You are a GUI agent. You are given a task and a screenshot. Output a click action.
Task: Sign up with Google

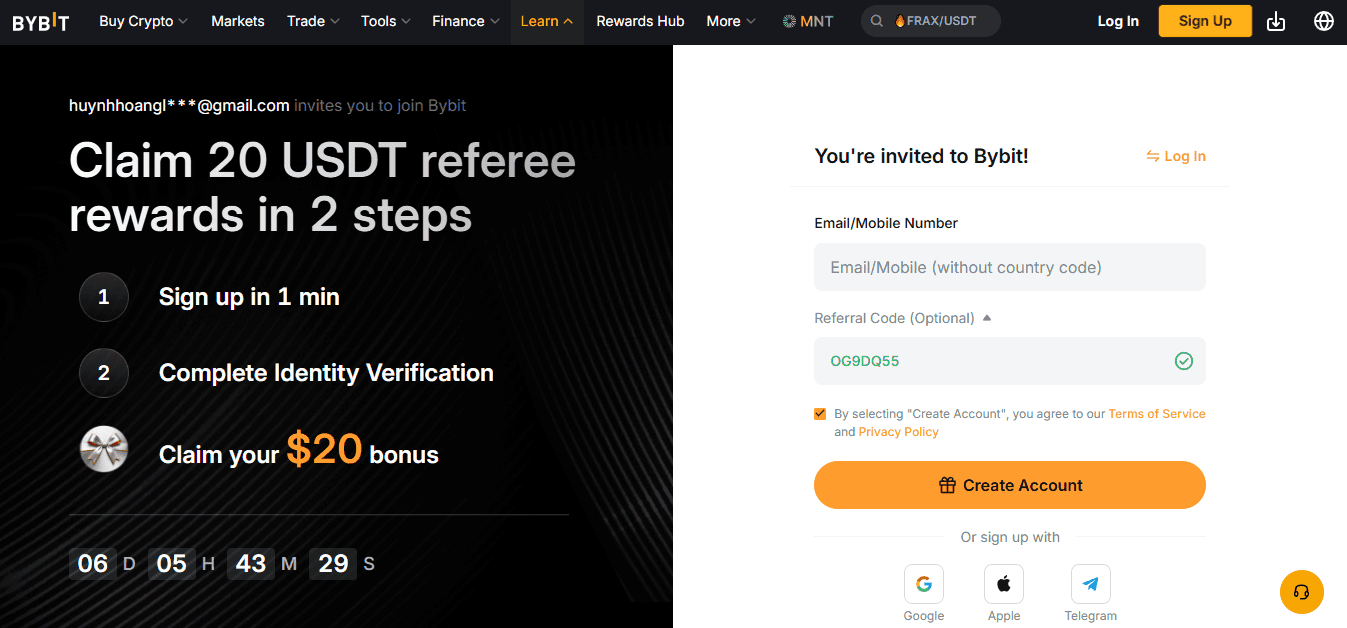923,583
